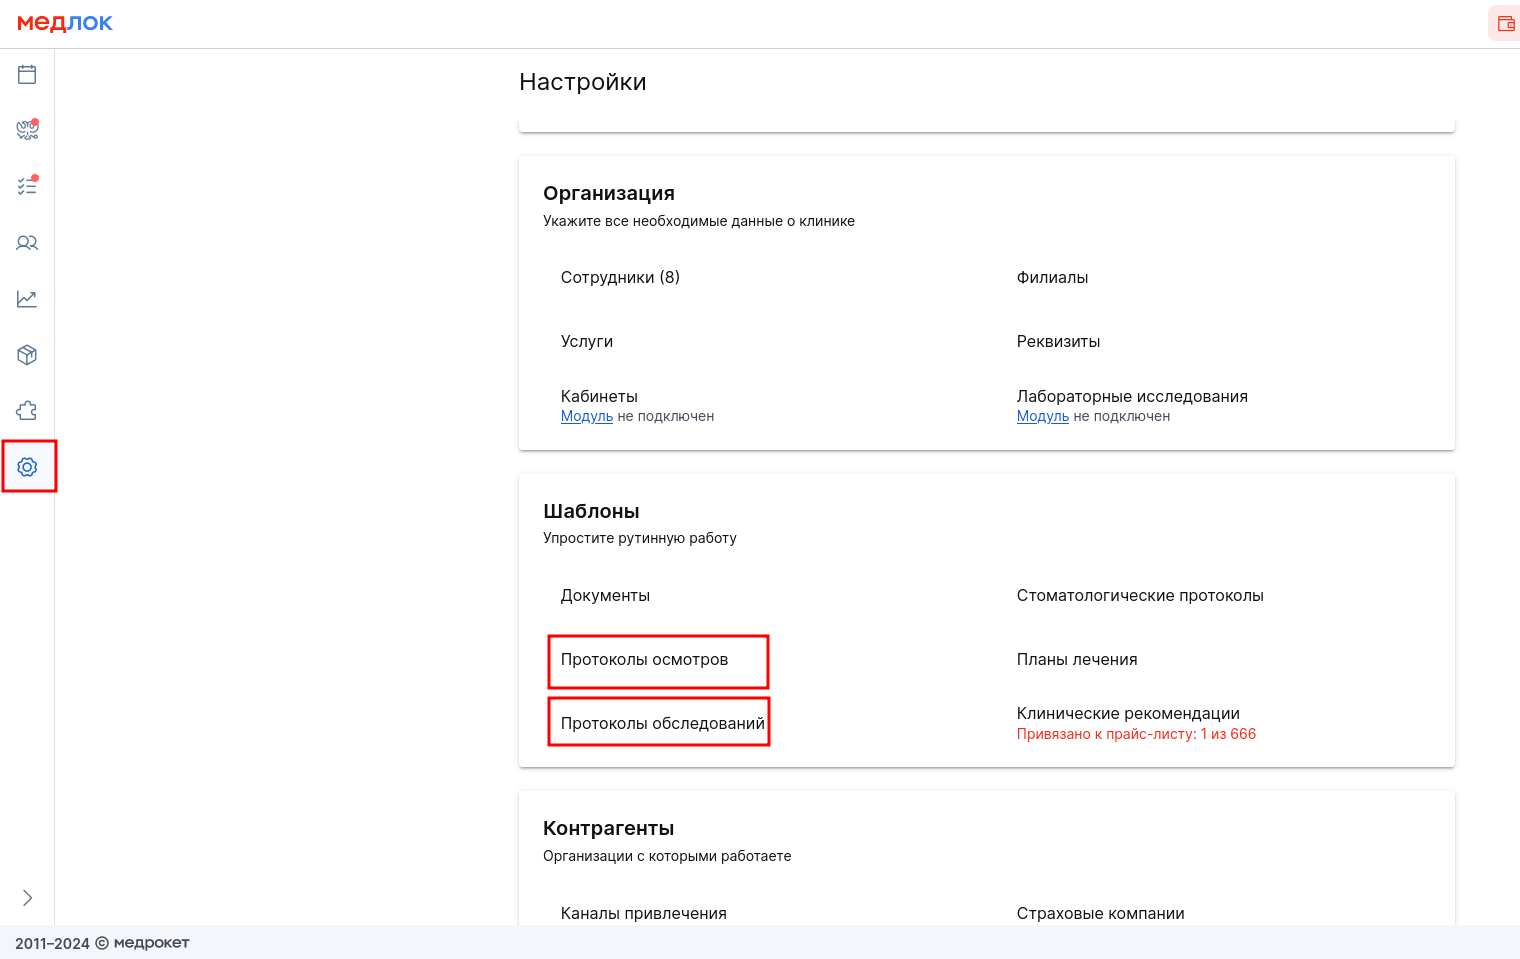Open Протоколы обследований templates
1520x959 pixels.
coord(662,724)
